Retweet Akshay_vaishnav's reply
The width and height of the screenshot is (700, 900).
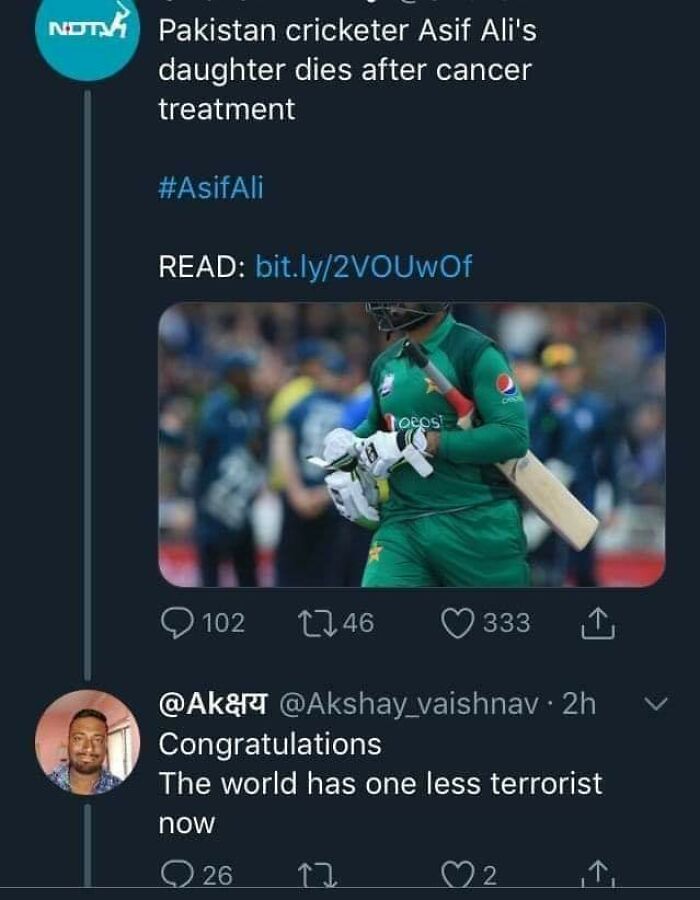pyautogui.click(x=317, y=876)
